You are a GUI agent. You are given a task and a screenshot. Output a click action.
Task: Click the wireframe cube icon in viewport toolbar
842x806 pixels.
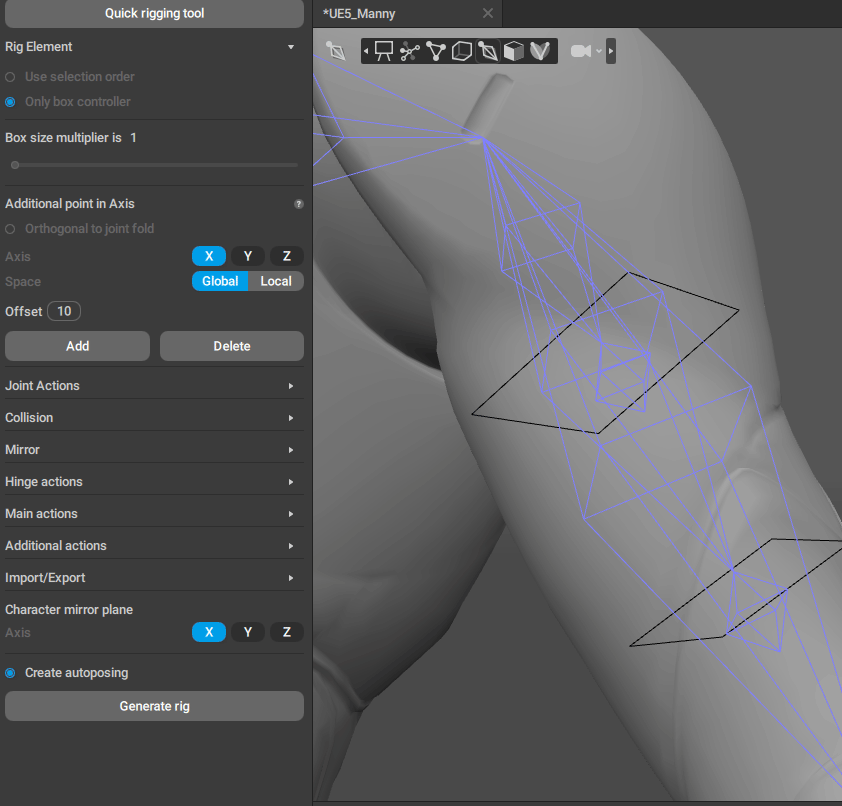[461, 51]
